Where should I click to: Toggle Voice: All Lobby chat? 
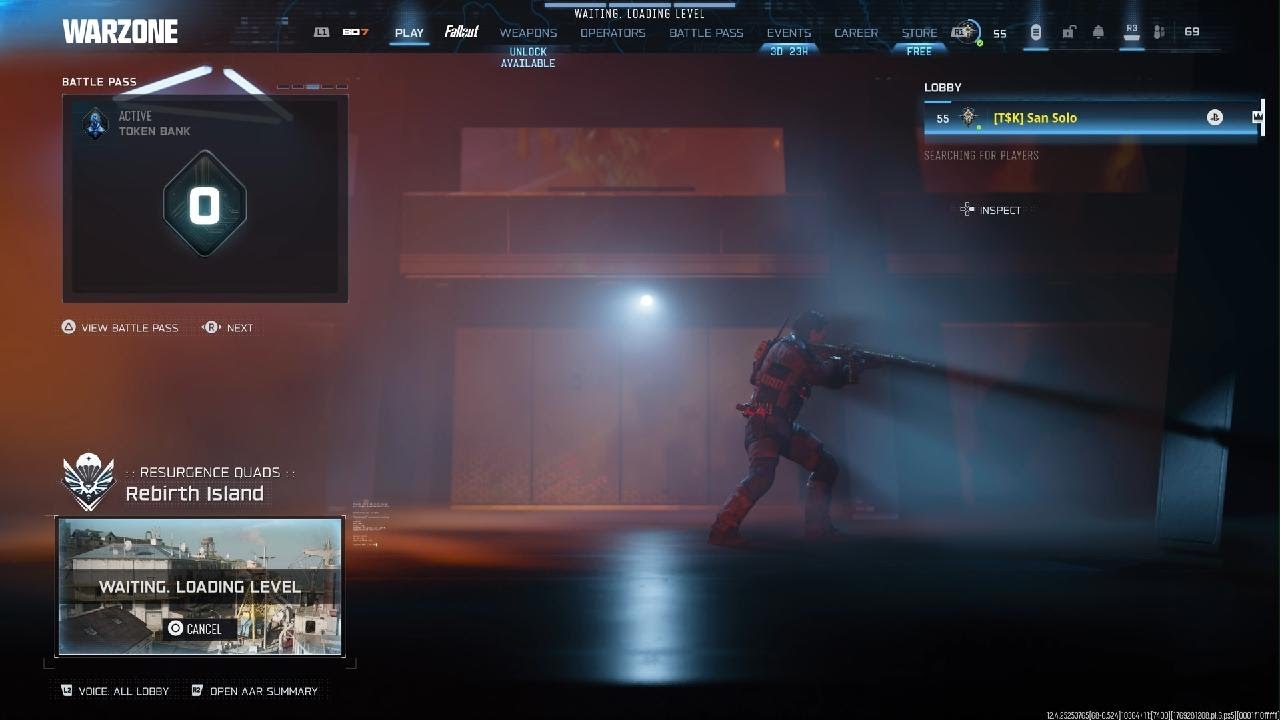125,691
